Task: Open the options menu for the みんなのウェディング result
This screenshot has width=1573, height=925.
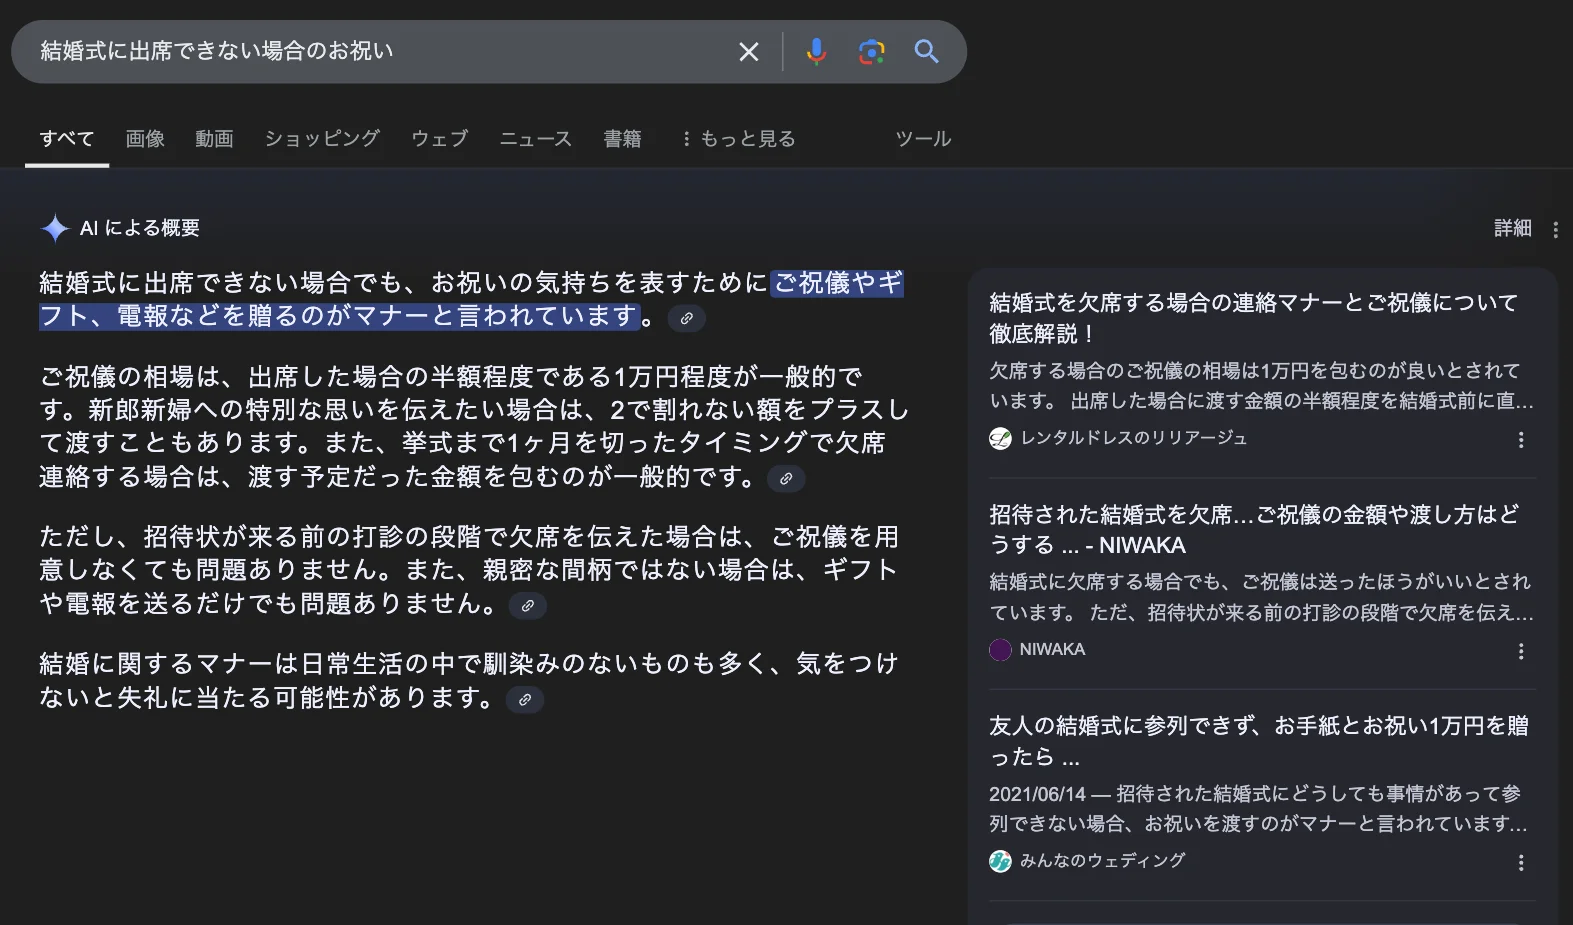Action: click(1521, 862)
